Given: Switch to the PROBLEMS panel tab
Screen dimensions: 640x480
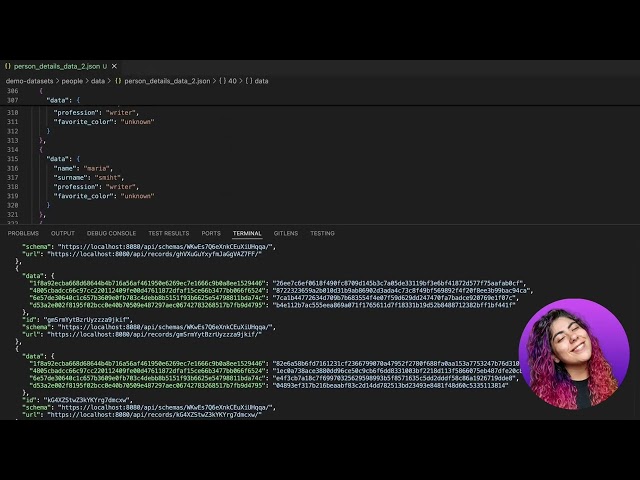Looking at the screenshot, I should tap(23, 233).
